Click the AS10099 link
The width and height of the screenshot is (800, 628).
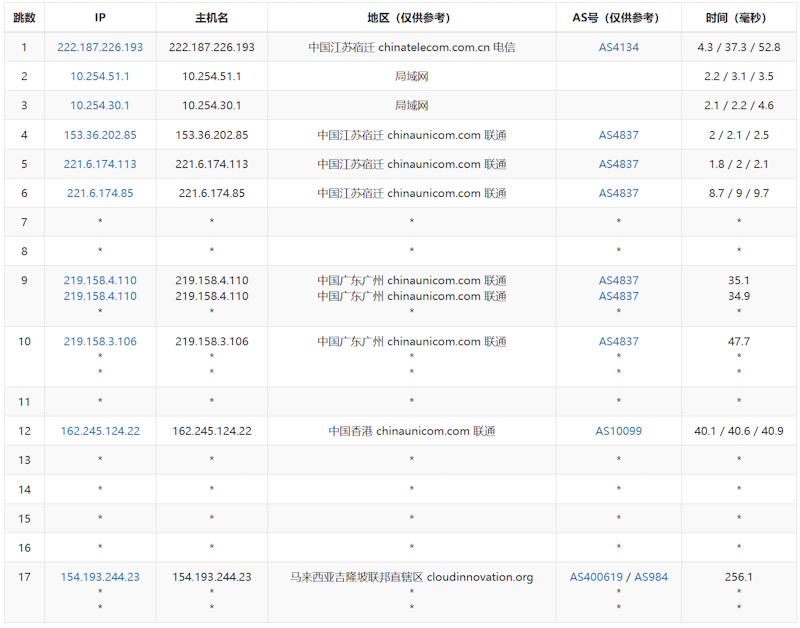coord(618,431)
